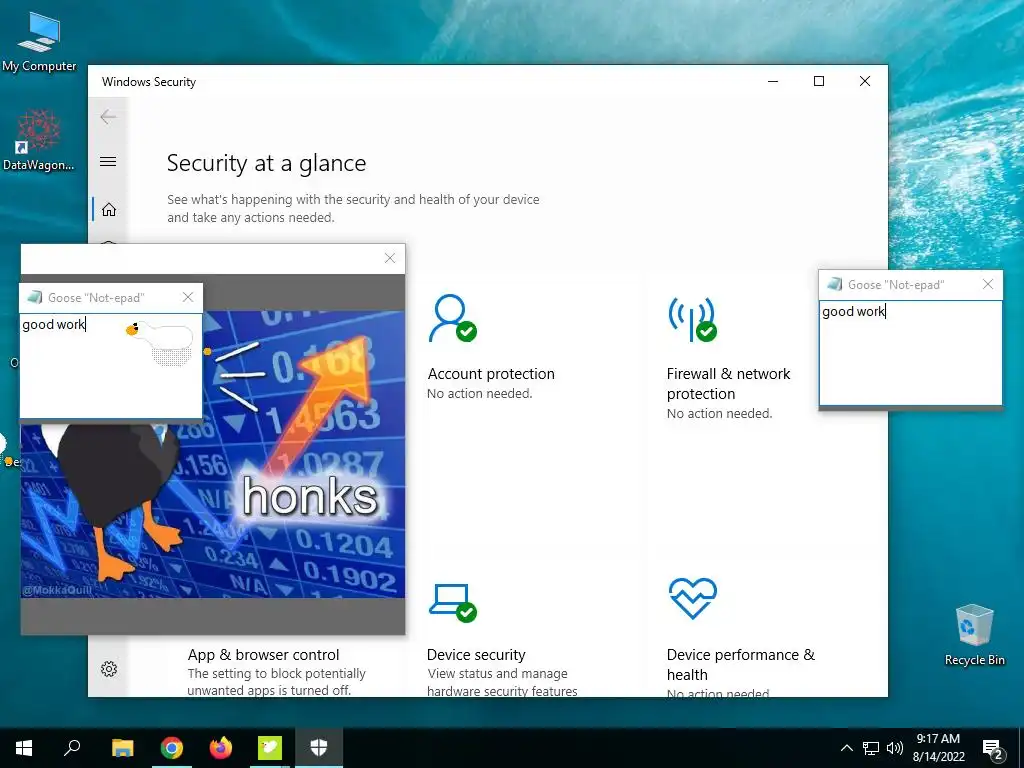Click the volume speaker tray icon
Screen dimensions: 1024x768
click(895, 748)
